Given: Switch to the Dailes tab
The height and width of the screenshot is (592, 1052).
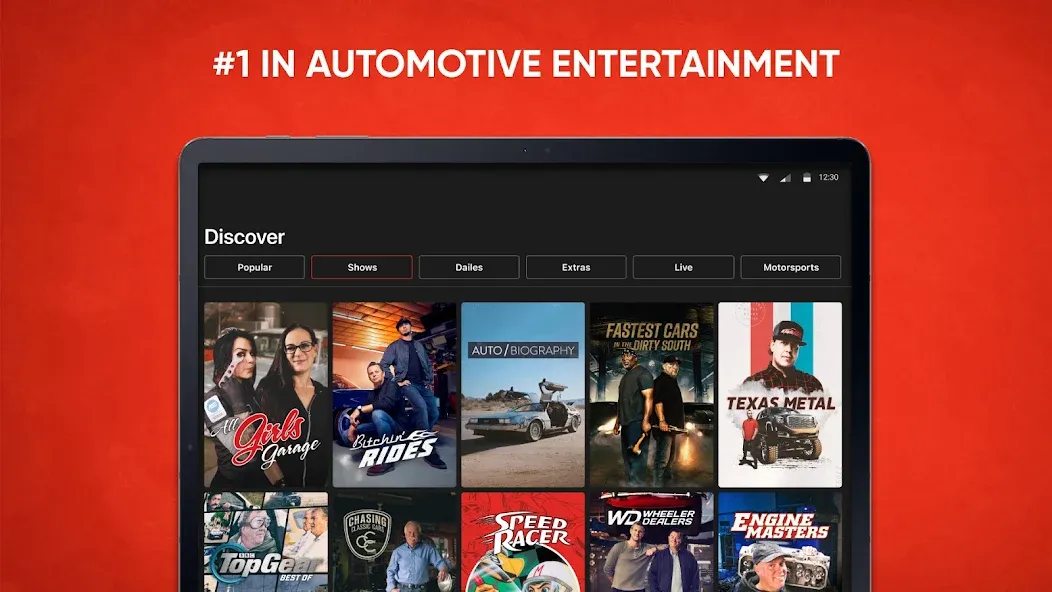Looking at the screenshot, I should [469, 267].
